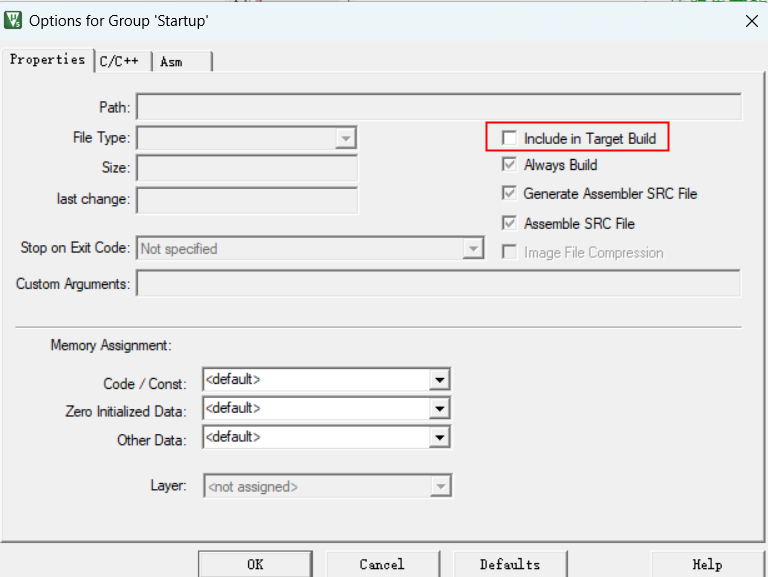Expand the Zero Initialized Data dropdown

tap(438, 409)
